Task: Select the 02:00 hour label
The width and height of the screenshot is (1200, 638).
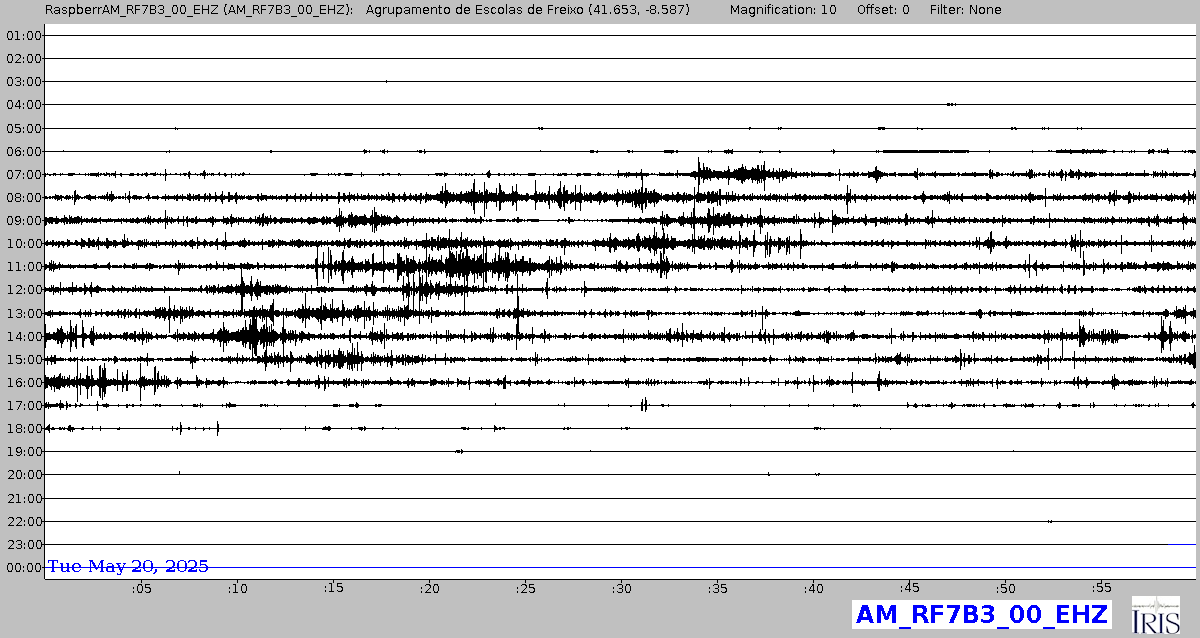Action: click(23, 58)
